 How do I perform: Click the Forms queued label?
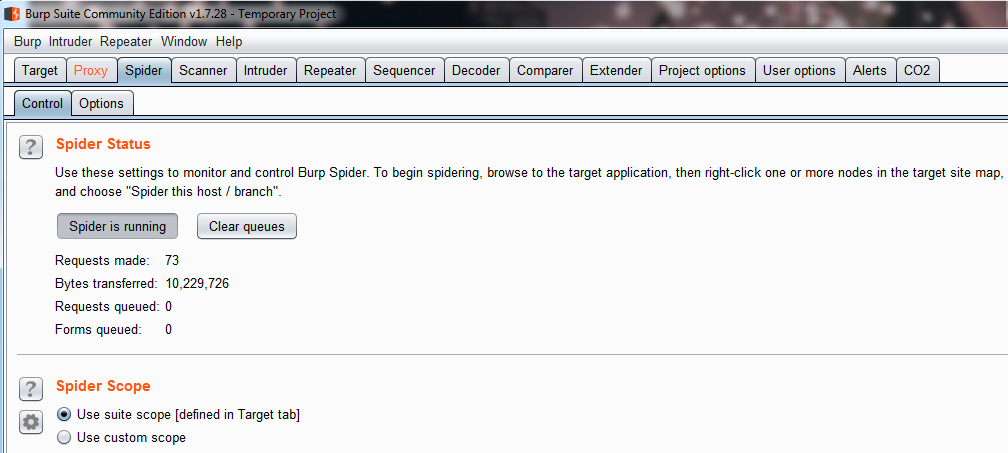click(98, 330)
